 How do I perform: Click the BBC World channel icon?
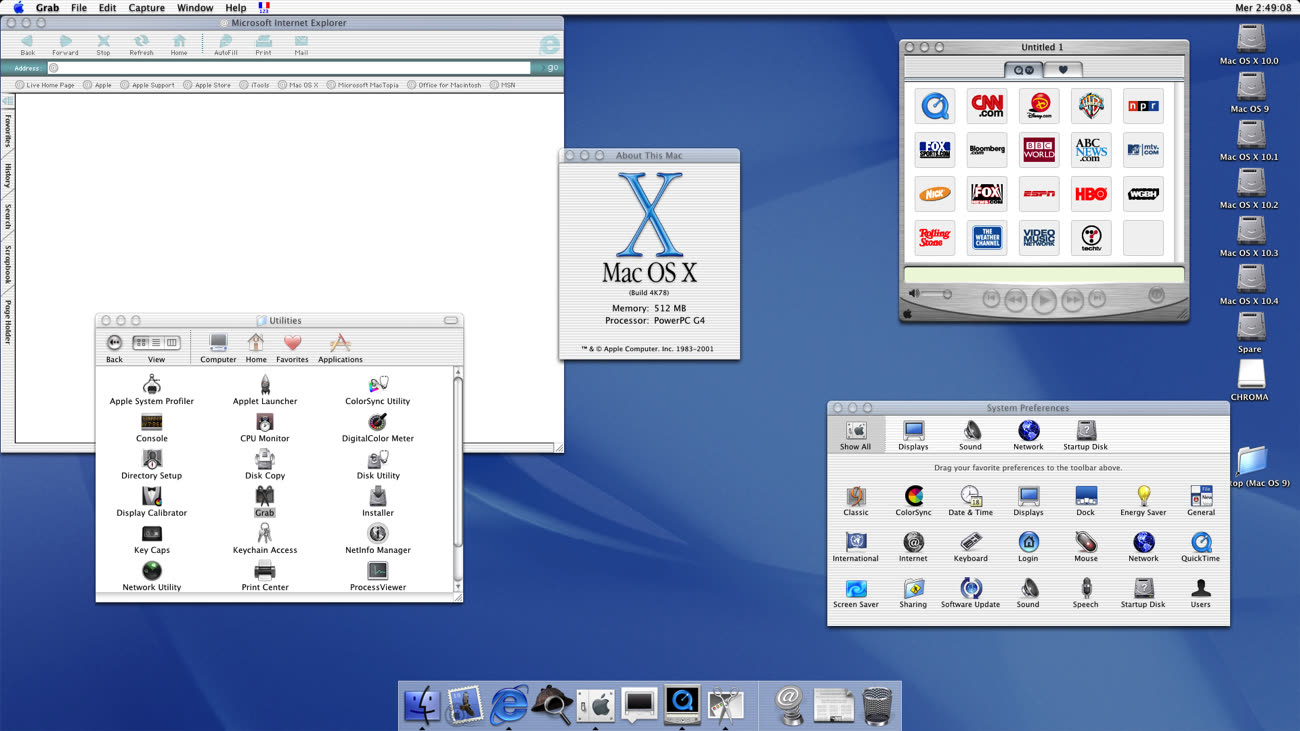tap(1039, 150)
